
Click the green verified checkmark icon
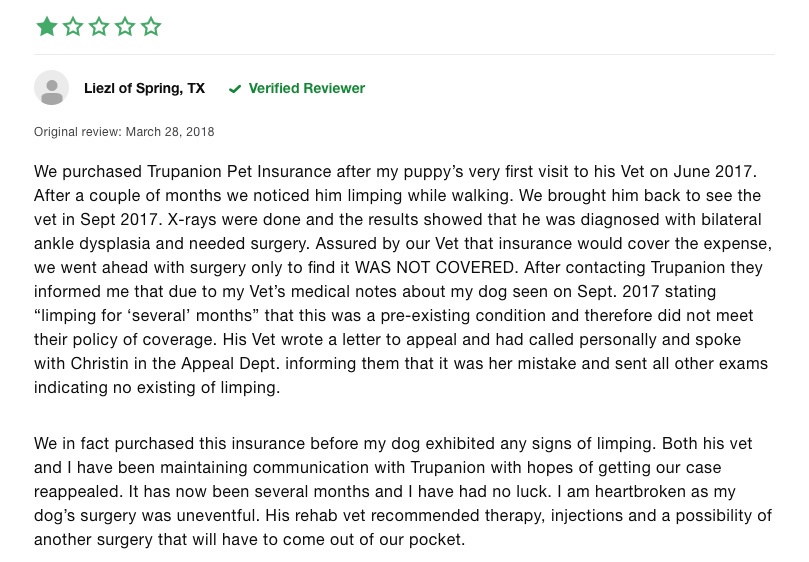pos(235,89)
